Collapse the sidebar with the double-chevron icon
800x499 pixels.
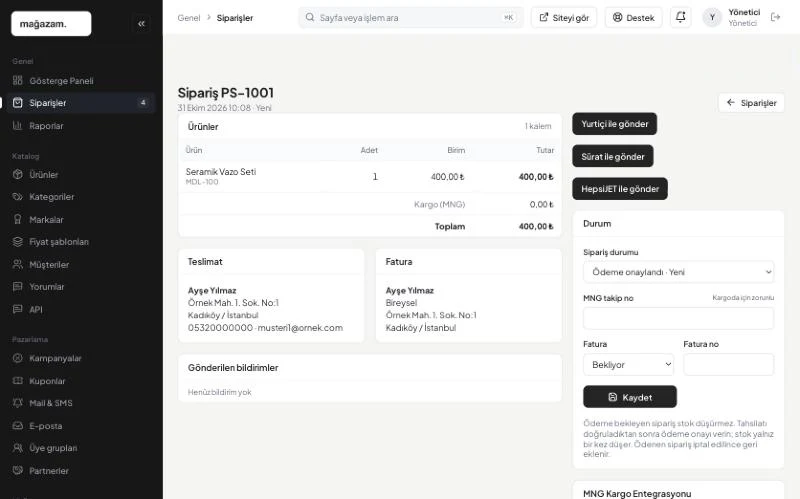click(x=141, y=23)
